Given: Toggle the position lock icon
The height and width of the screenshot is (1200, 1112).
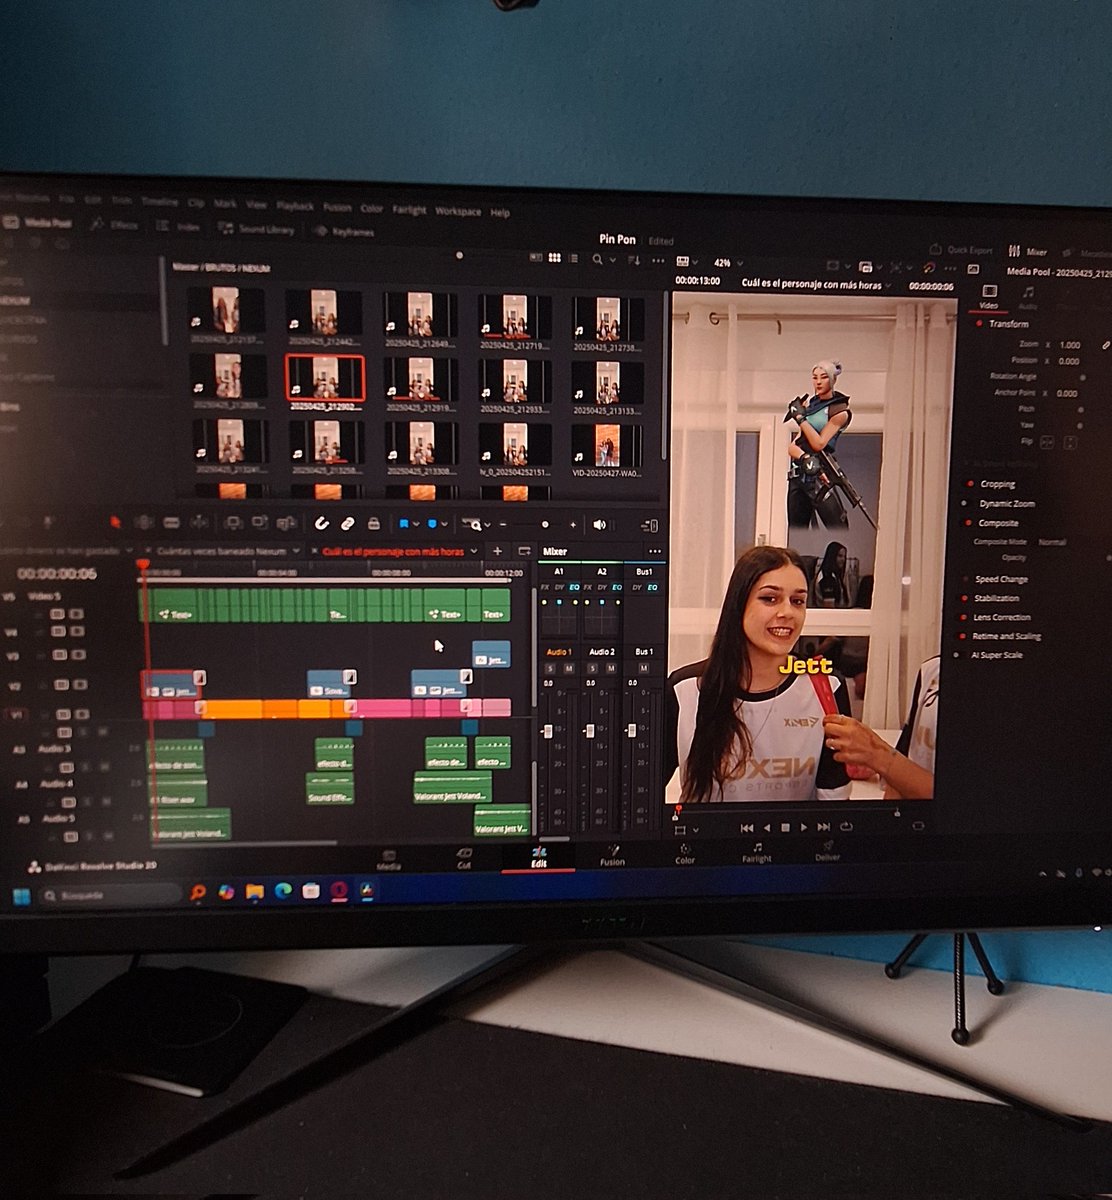Looking at the screenshot, I should coord(373,523).
